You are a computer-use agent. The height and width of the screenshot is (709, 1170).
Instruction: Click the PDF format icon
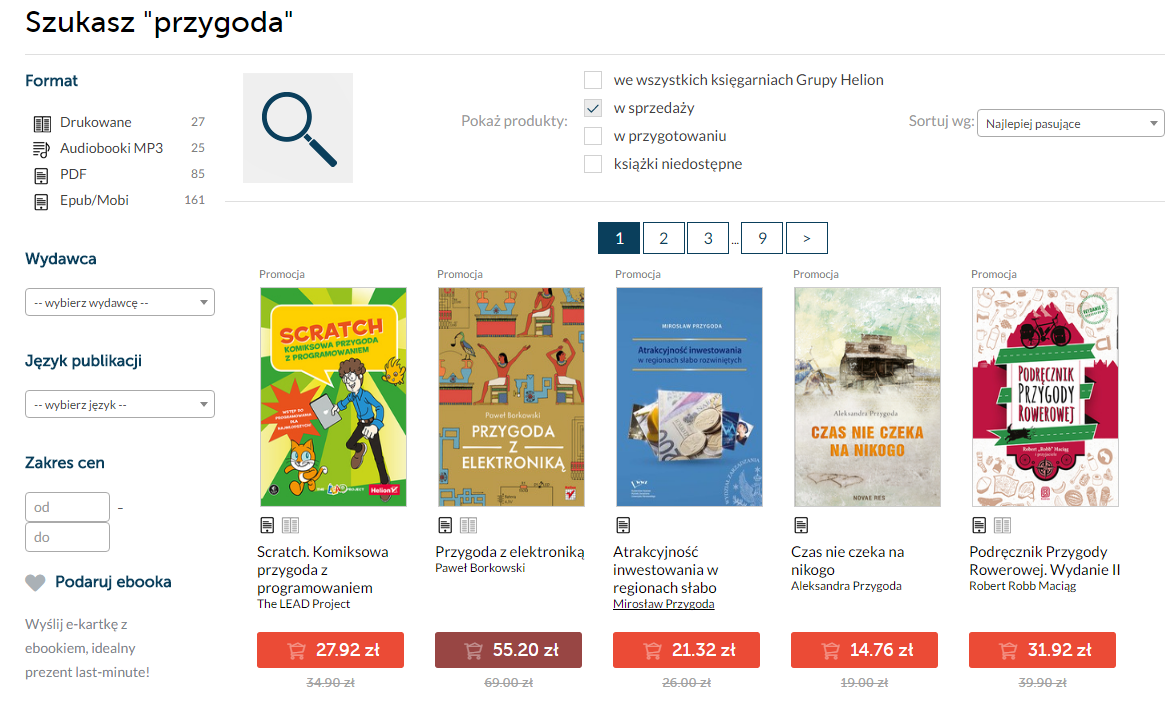pos(41,175)
